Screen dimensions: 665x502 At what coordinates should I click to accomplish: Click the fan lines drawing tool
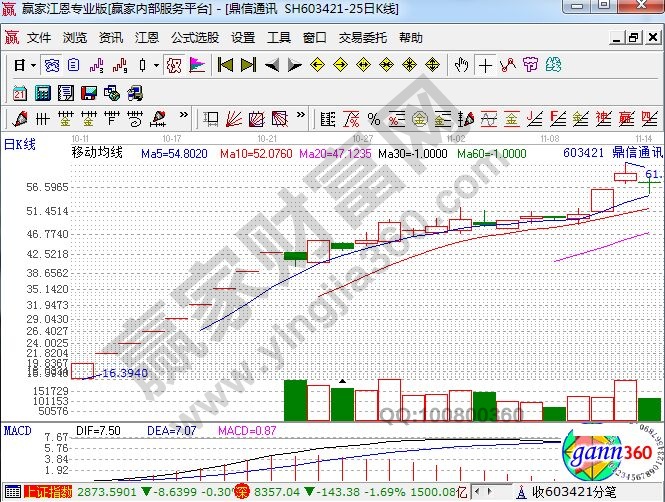(233, 119)
